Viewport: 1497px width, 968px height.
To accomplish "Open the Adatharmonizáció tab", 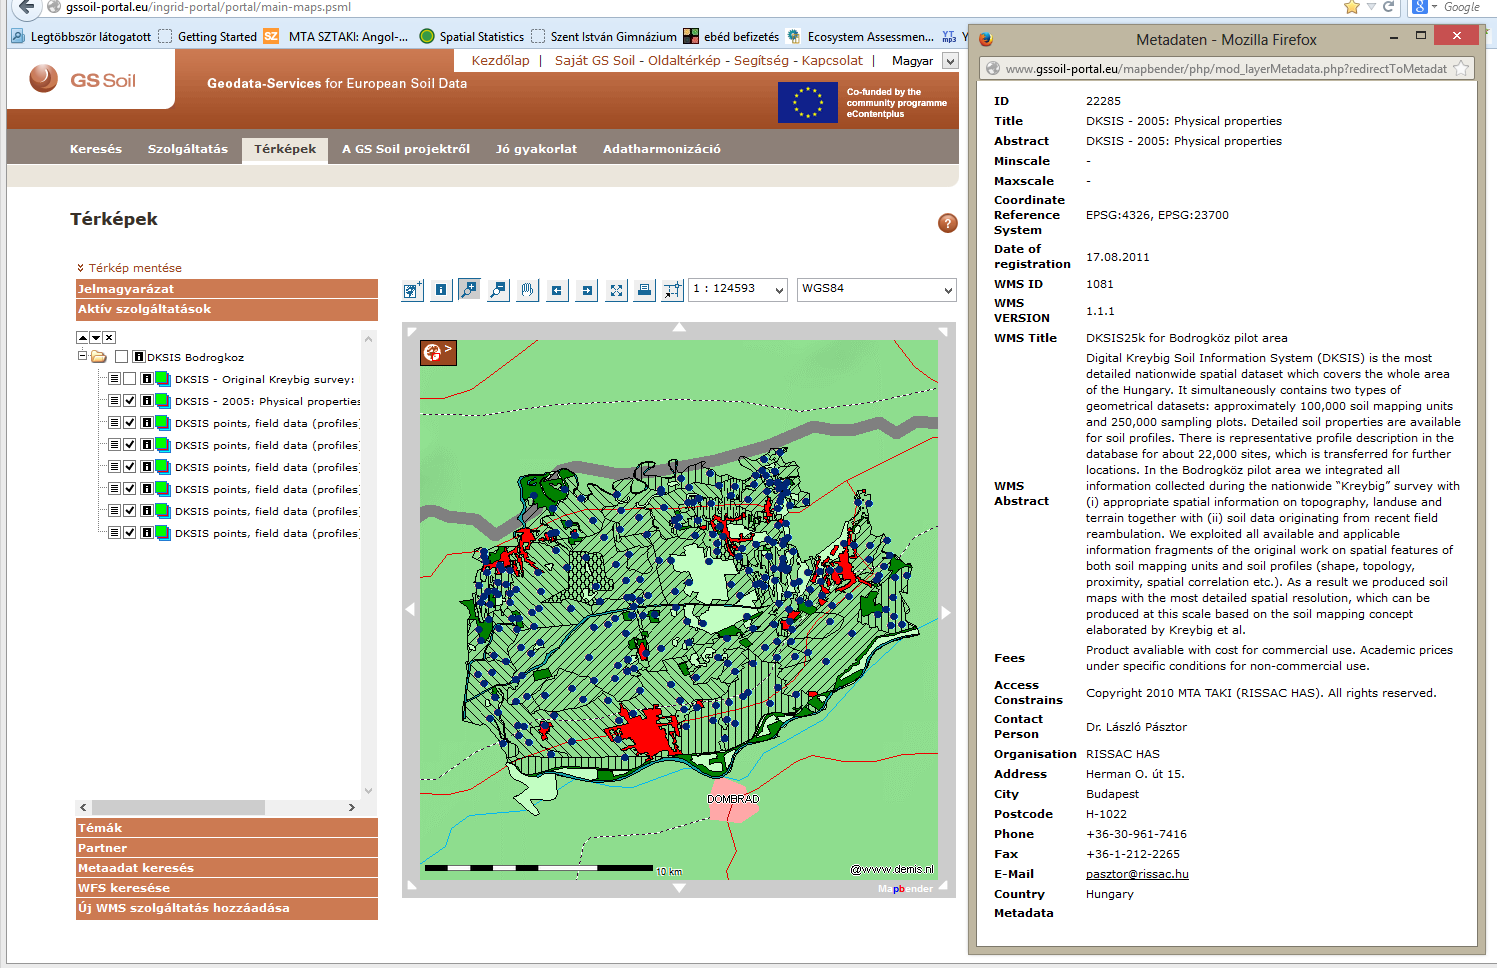I will click(662, 149).
